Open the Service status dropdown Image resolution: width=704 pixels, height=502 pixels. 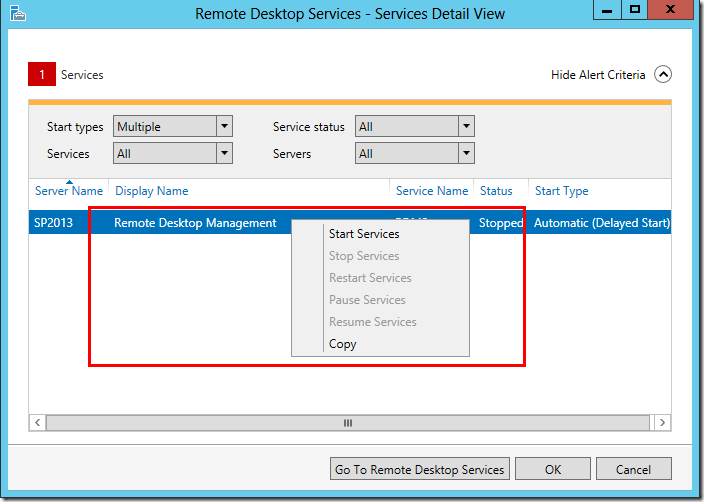coord(466,127)
